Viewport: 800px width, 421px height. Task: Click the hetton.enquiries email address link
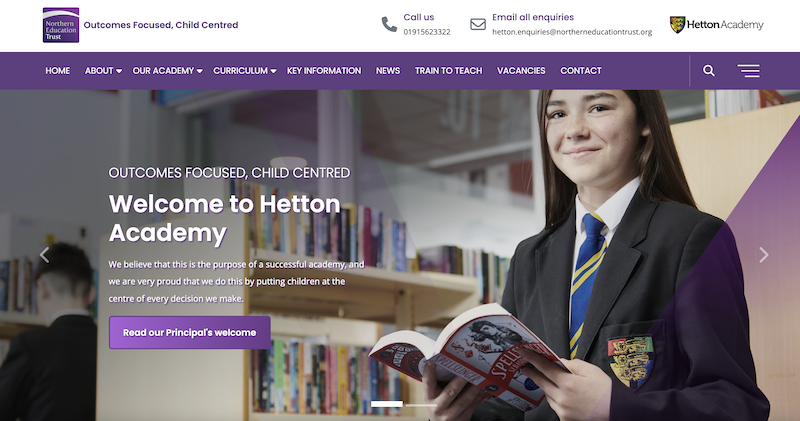[572, 32]
